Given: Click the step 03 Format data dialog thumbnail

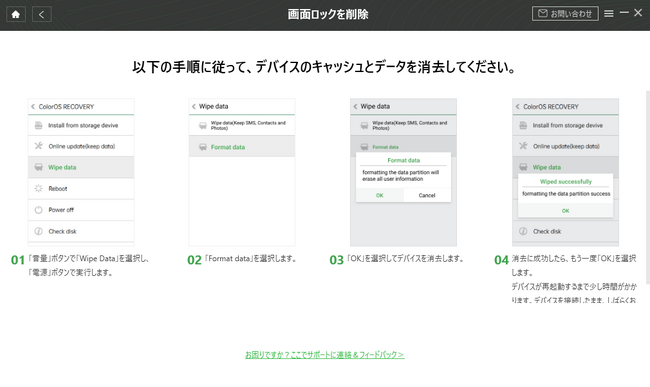Looking at the screenshot, I should tap(403, 172).
